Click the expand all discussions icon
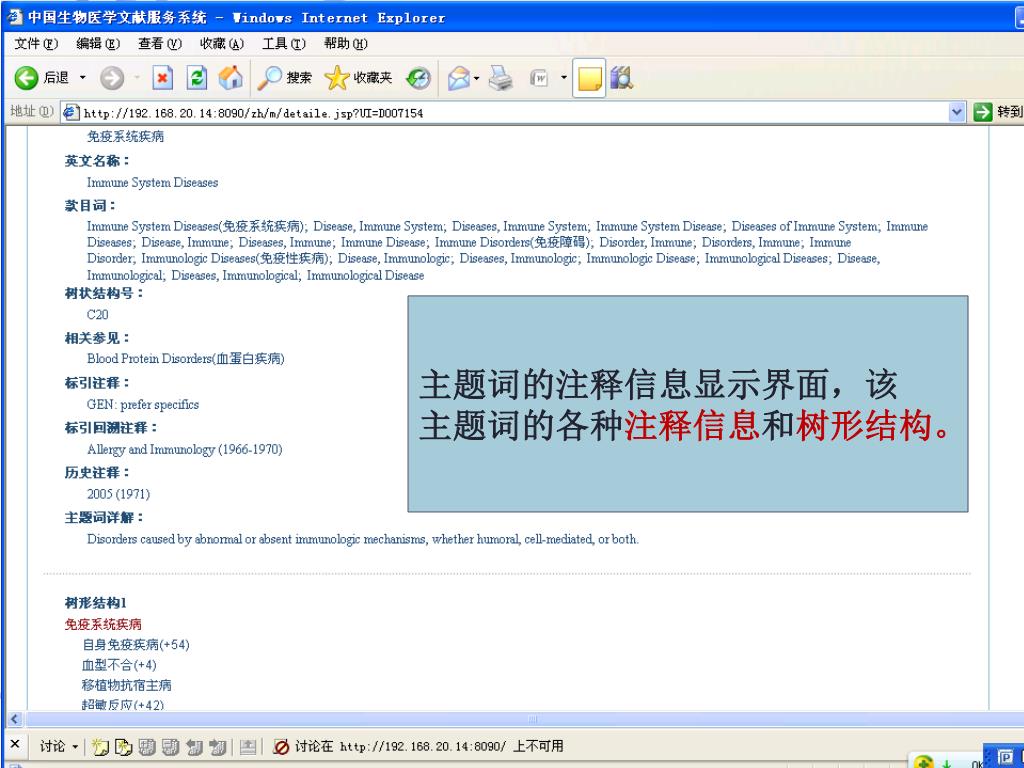 [x=147, y=746]
